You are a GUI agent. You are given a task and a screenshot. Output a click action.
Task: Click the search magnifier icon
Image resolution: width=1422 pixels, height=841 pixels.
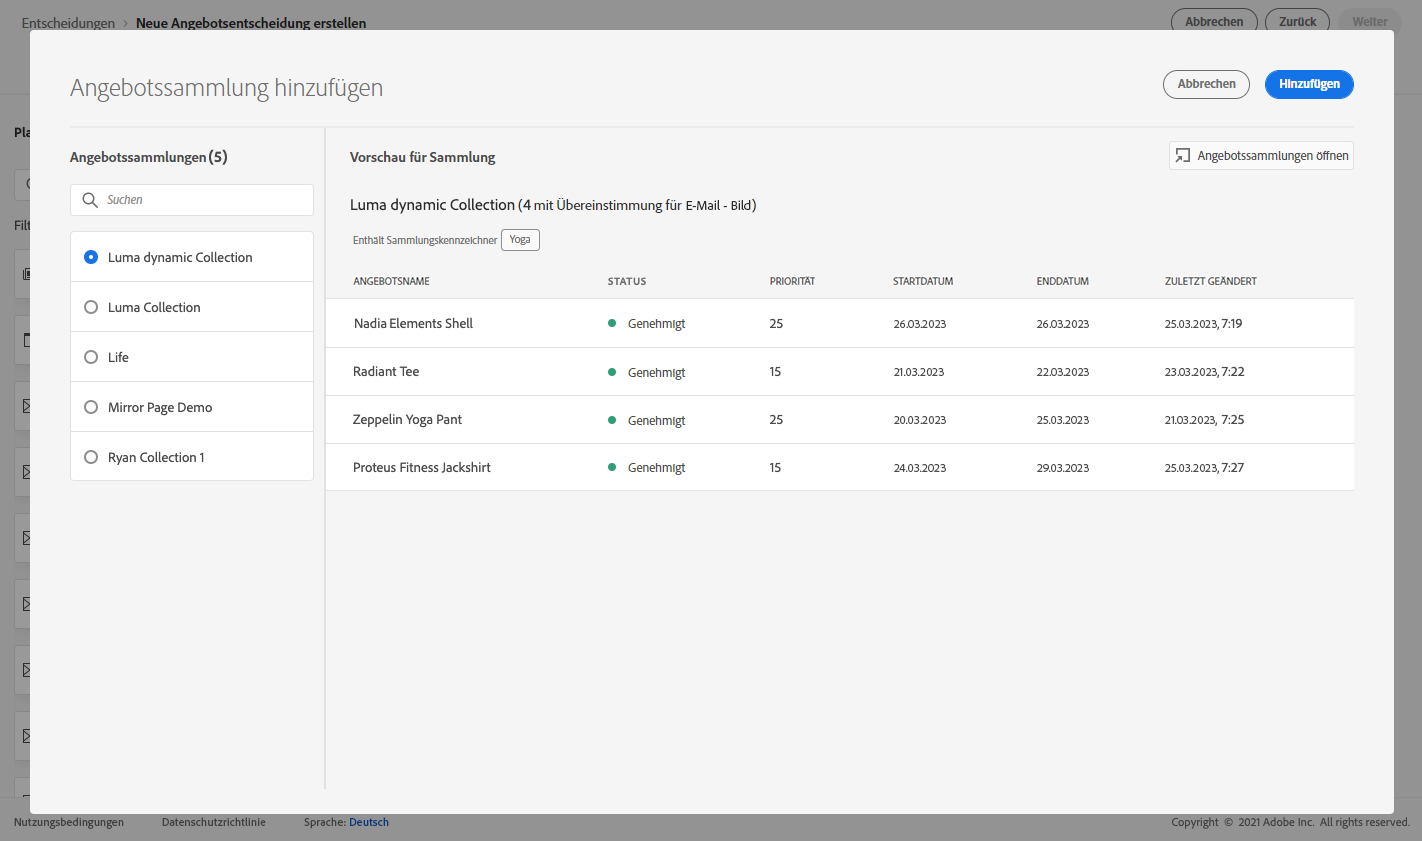pyautogui.click(x=90, y=200)
